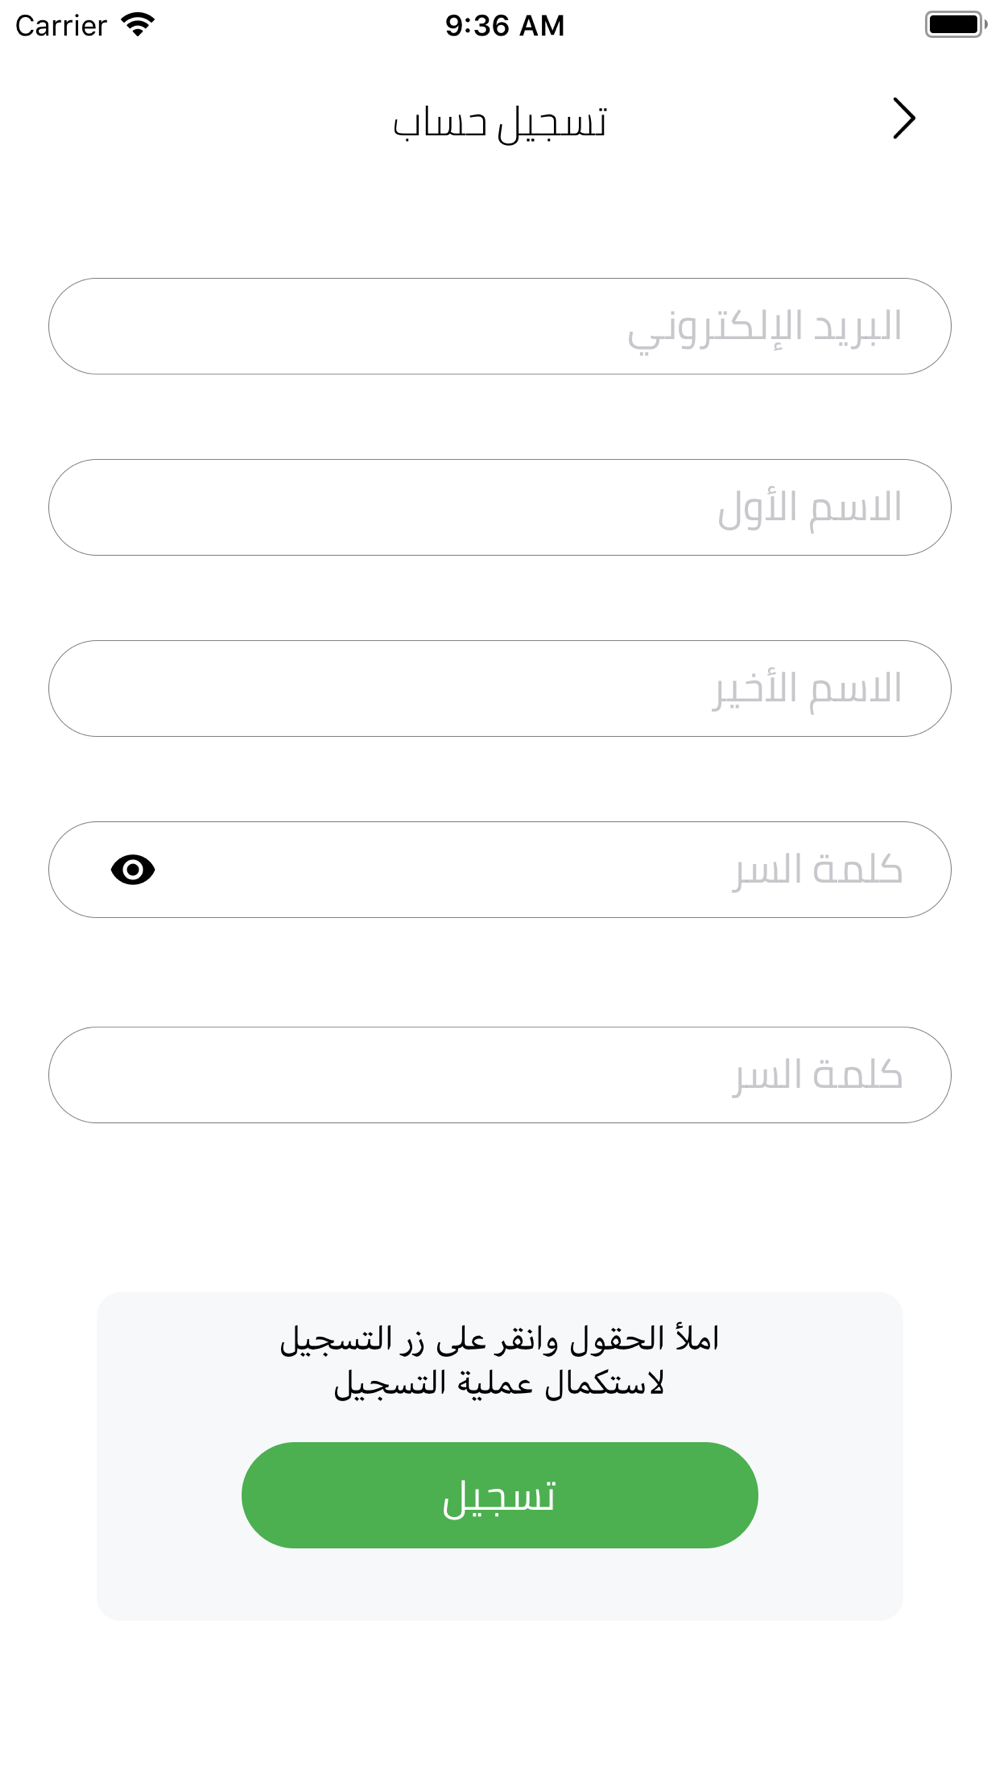The image size is (1000, 1778).
Task: Click the البريد الإلكتروني placeholder text
Action: (765, 328)
